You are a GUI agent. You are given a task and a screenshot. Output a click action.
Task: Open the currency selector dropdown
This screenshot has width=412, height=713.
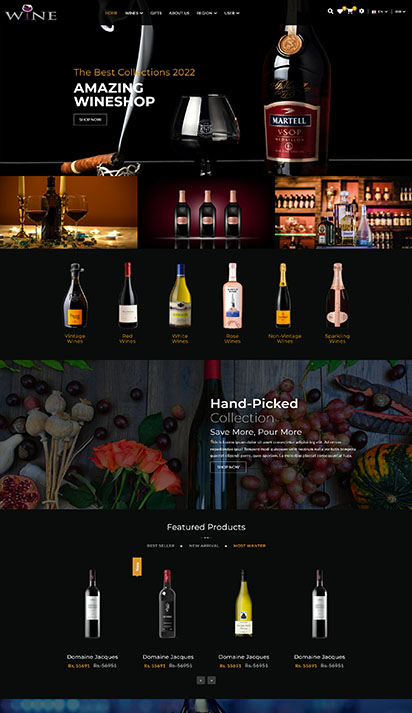tap(400, 12)
